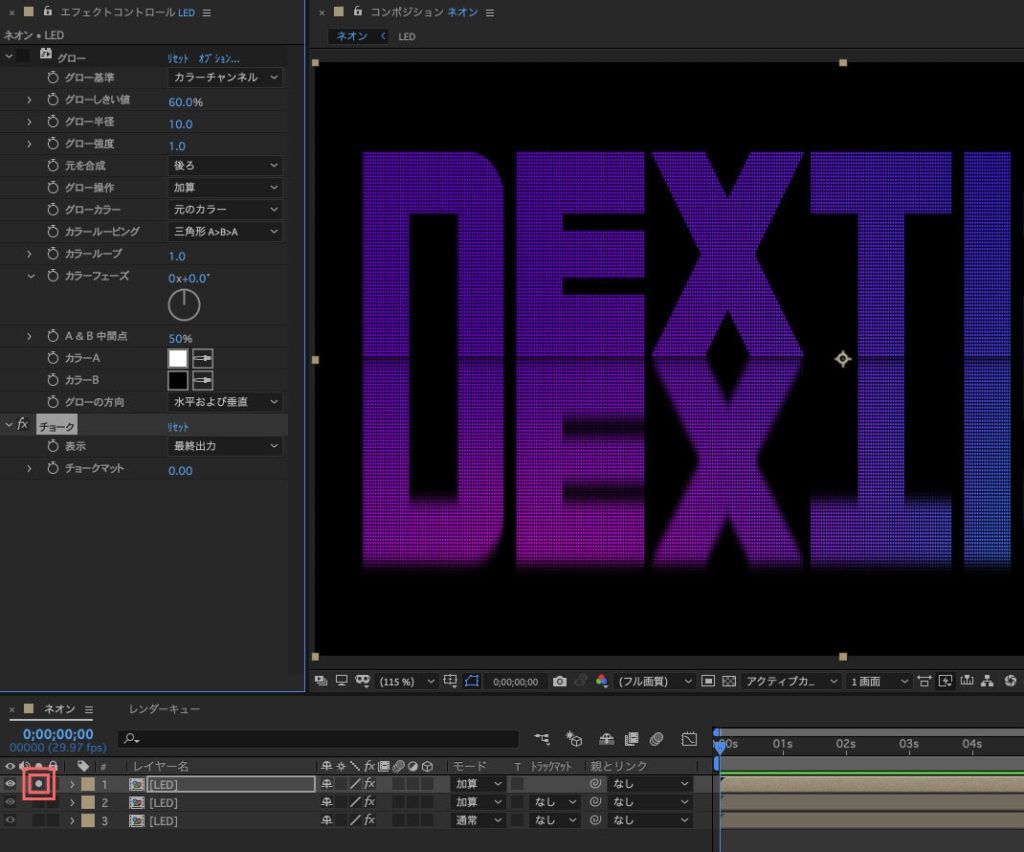Click the カラーフェーズ angle dial
This screenshot has height=852, width=1024.
coord(184,305)
